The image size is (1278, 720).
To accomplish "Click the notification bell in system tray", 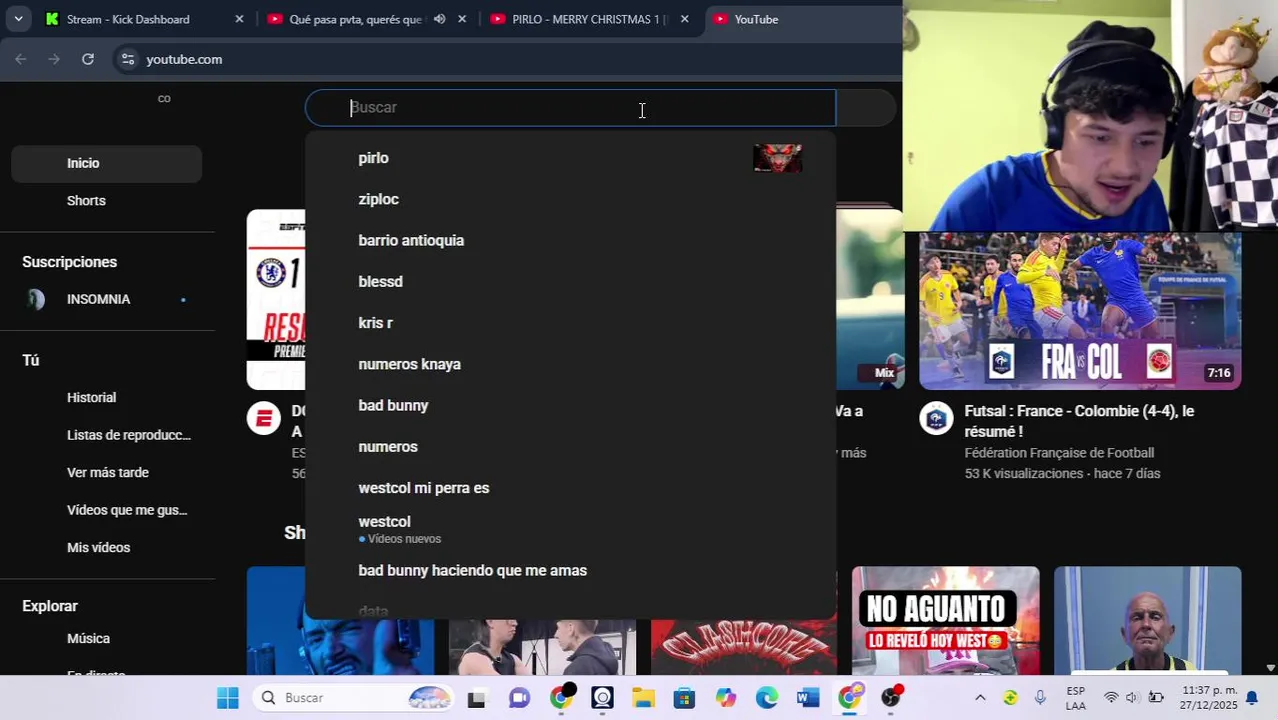I will coord(1251,698).
